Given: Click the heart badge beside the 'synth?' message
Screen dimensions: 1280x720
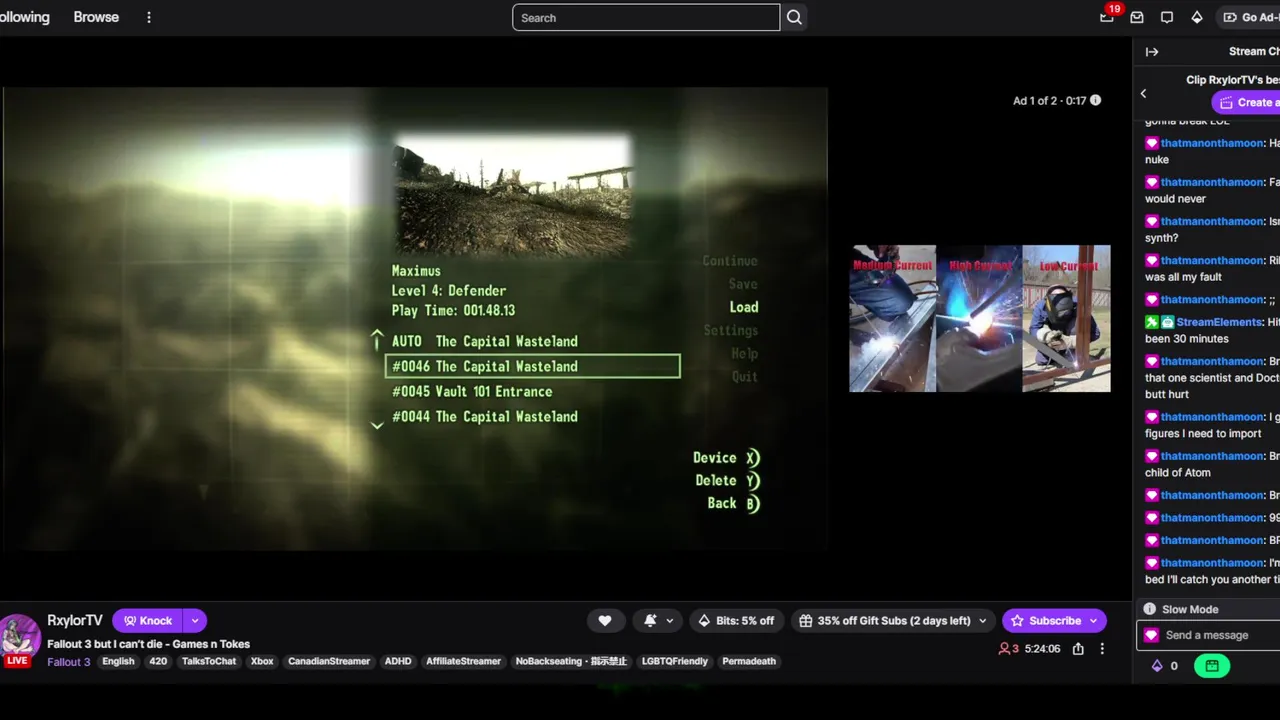Looking at the screenshot, I should (1152, 221).
